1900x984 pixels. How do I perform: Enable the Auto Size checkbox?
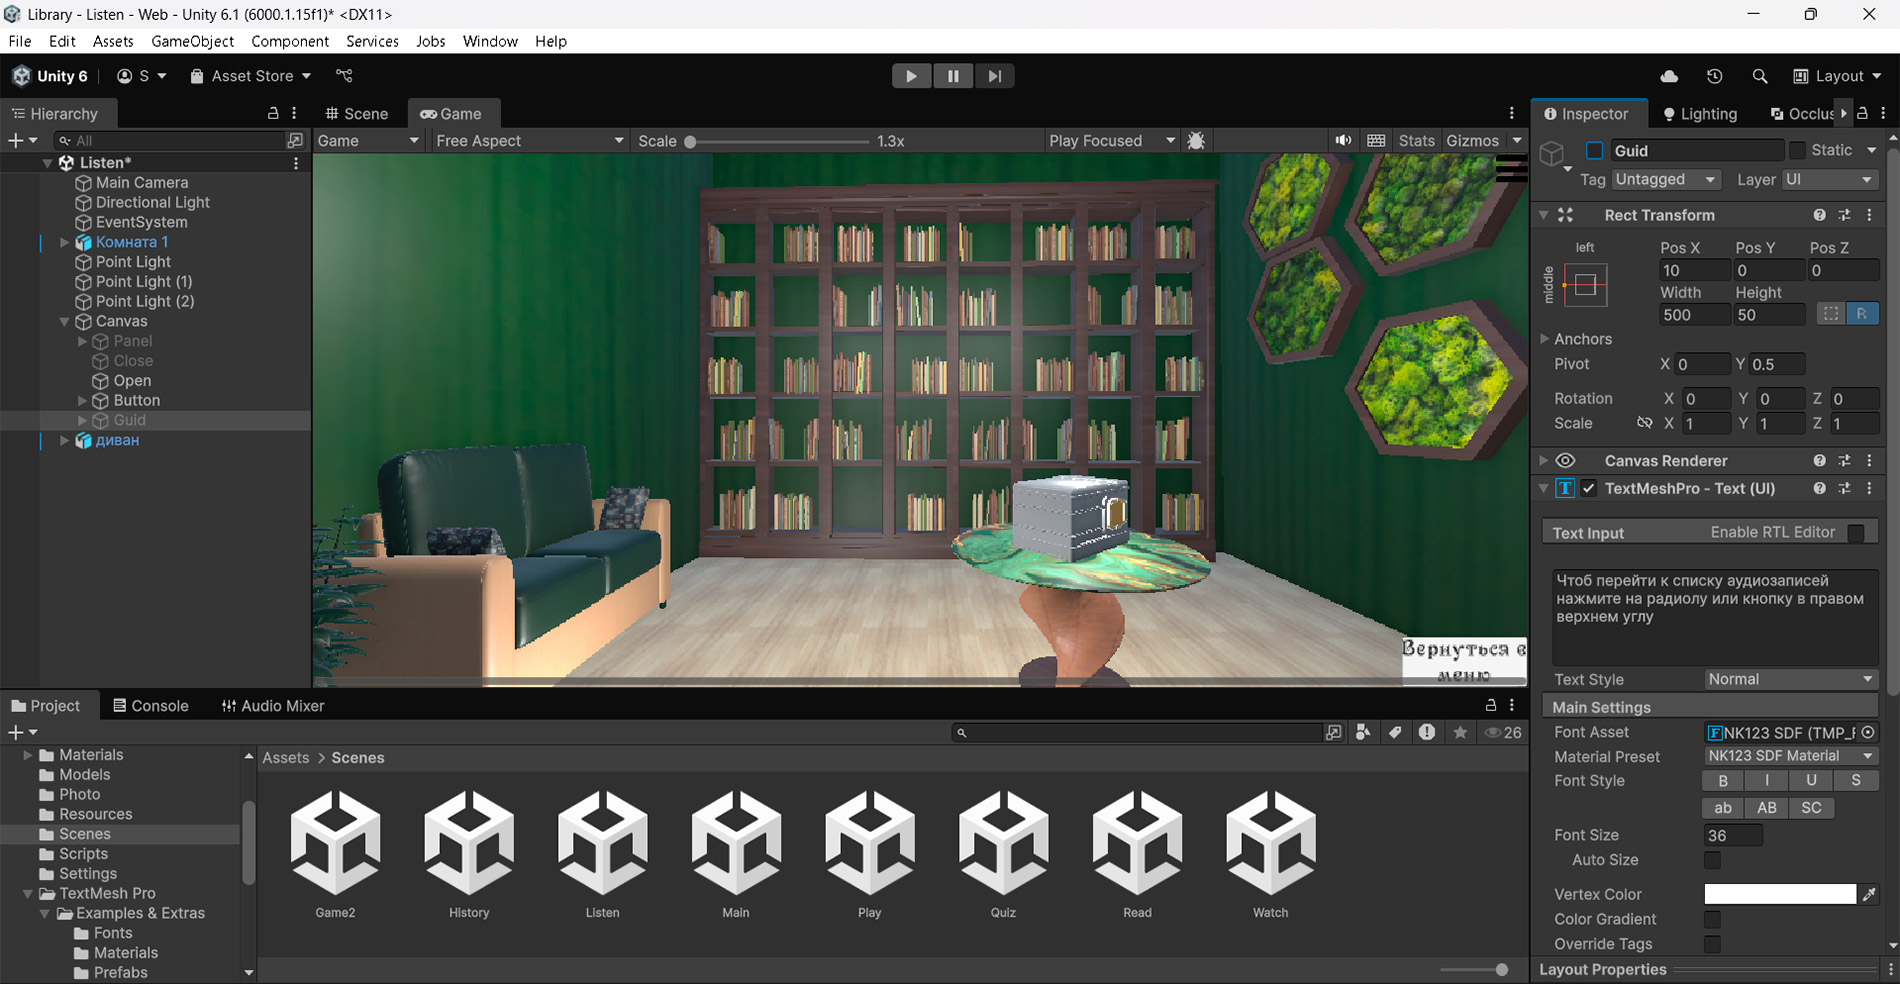[x=1712, y=860]
